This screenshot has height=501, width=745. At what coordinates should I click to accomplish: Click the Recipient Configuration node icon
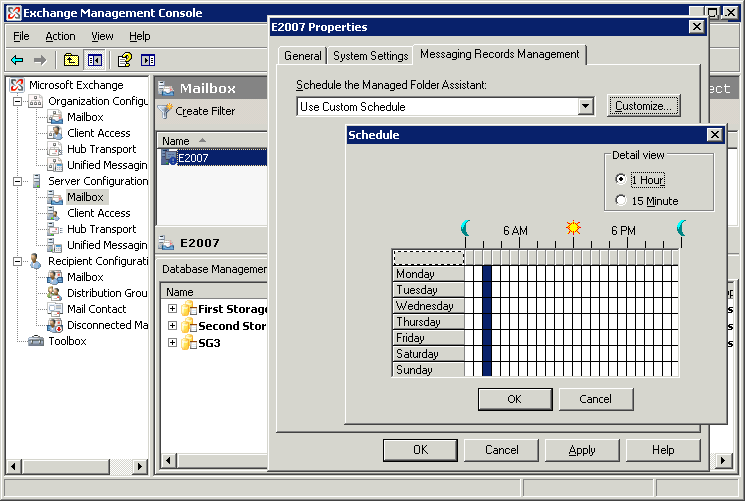[x=36, y=261]
